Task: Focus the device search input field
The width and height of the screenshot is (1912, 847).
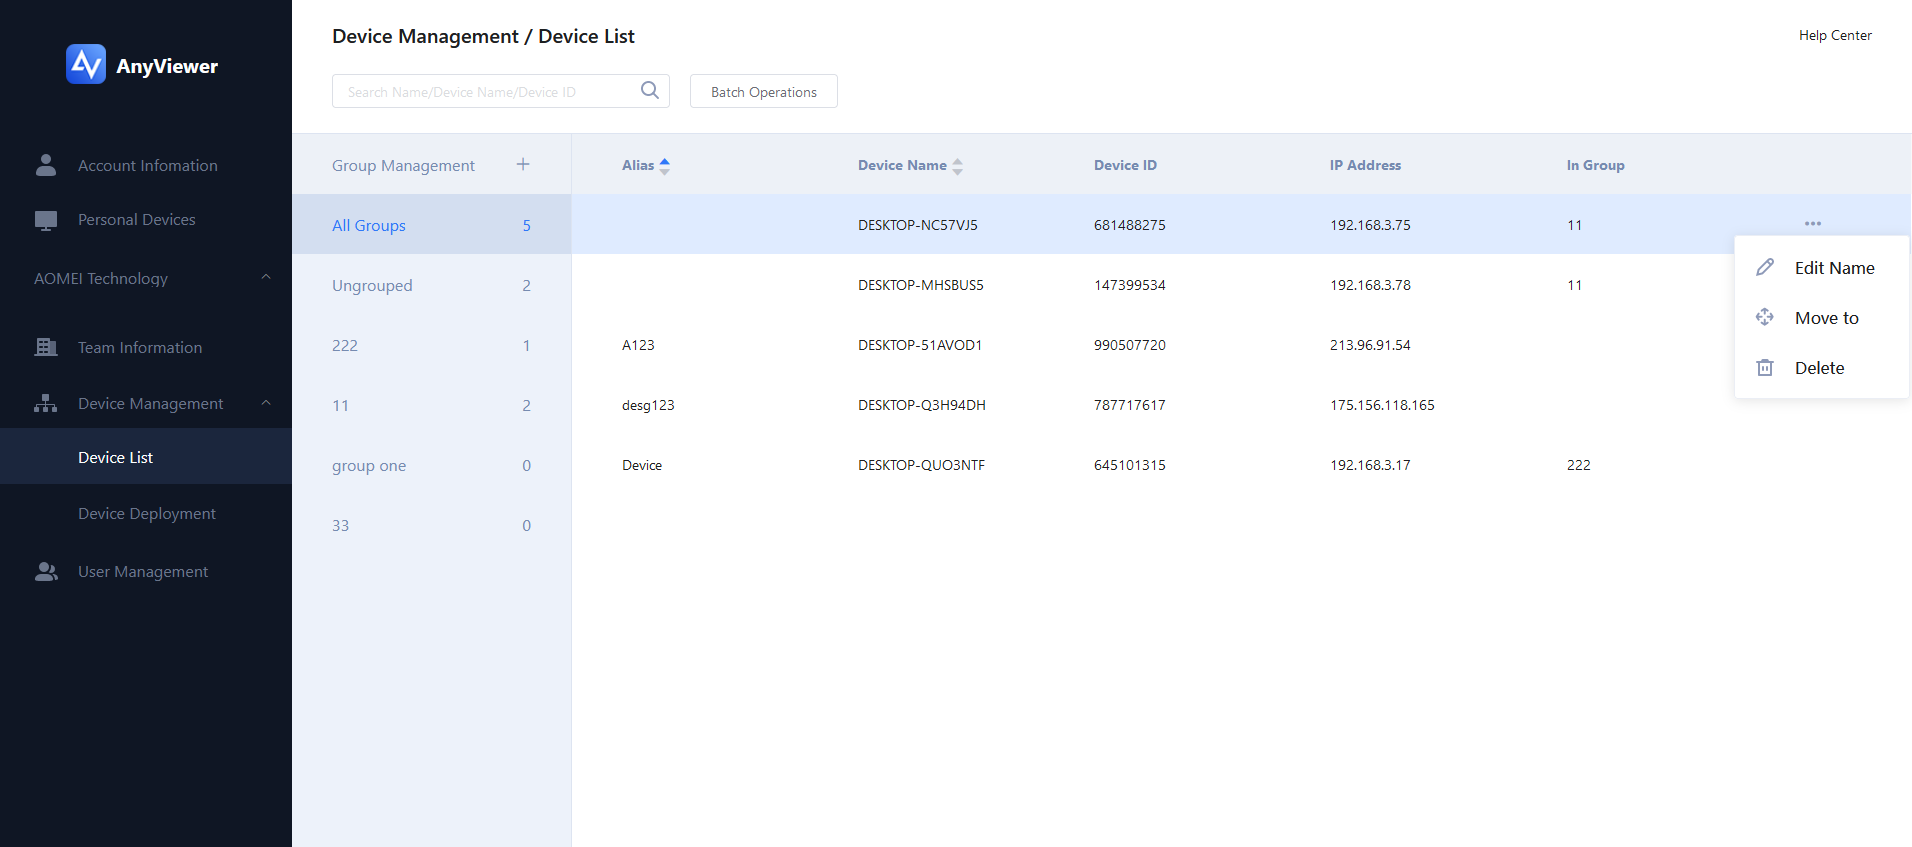Action: [485, 92]
